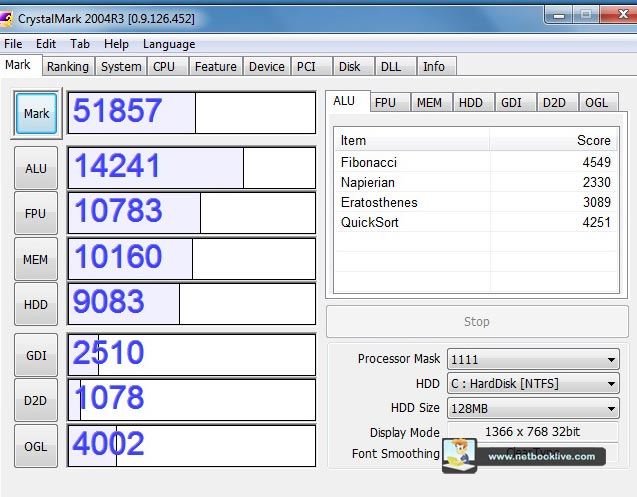
Task: Run the HDD benchmark button
Action: pyautogui.click(x=36, y=304)
